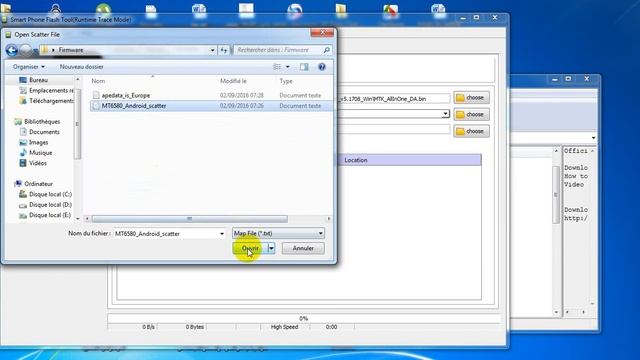Click the second choose button
The image size is (640, 360).
(x=471, y=114)
